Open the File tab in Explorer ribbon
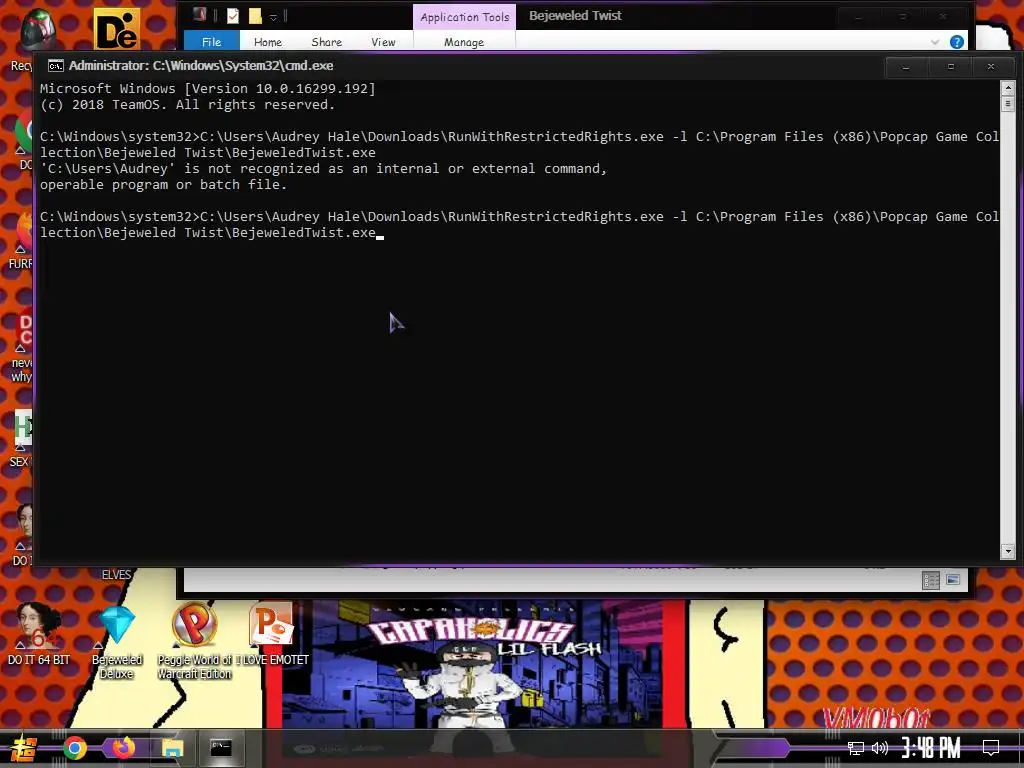The width and height of the screenshot is (1024, 768). [x=212, y=42]
